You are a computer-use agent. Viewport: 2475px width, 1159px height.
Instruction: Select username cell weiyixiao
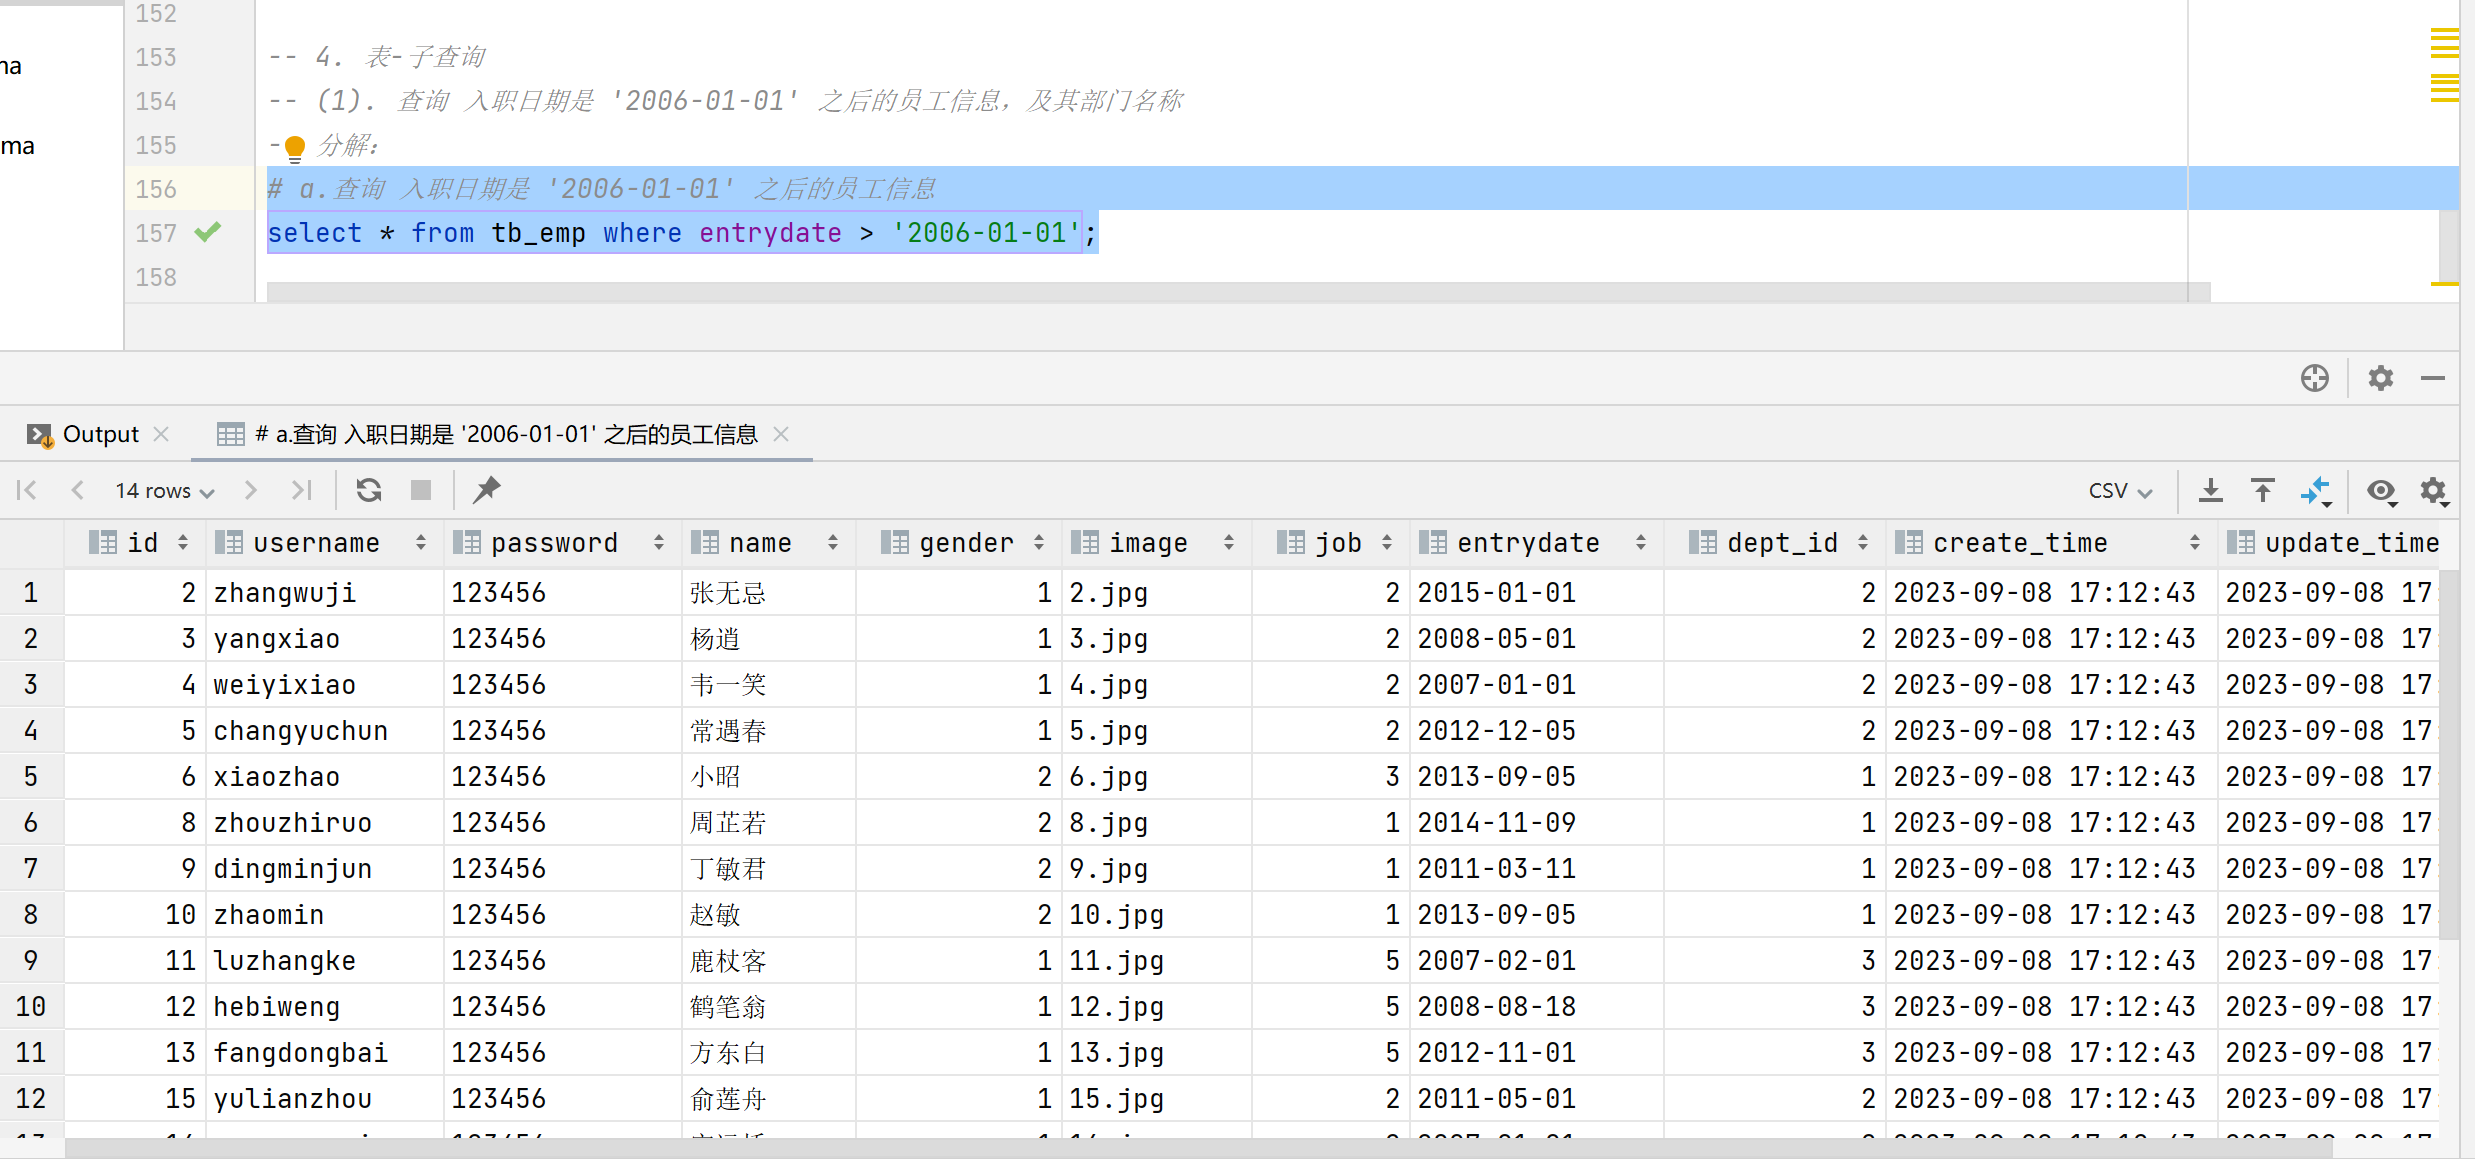(325, 684)
